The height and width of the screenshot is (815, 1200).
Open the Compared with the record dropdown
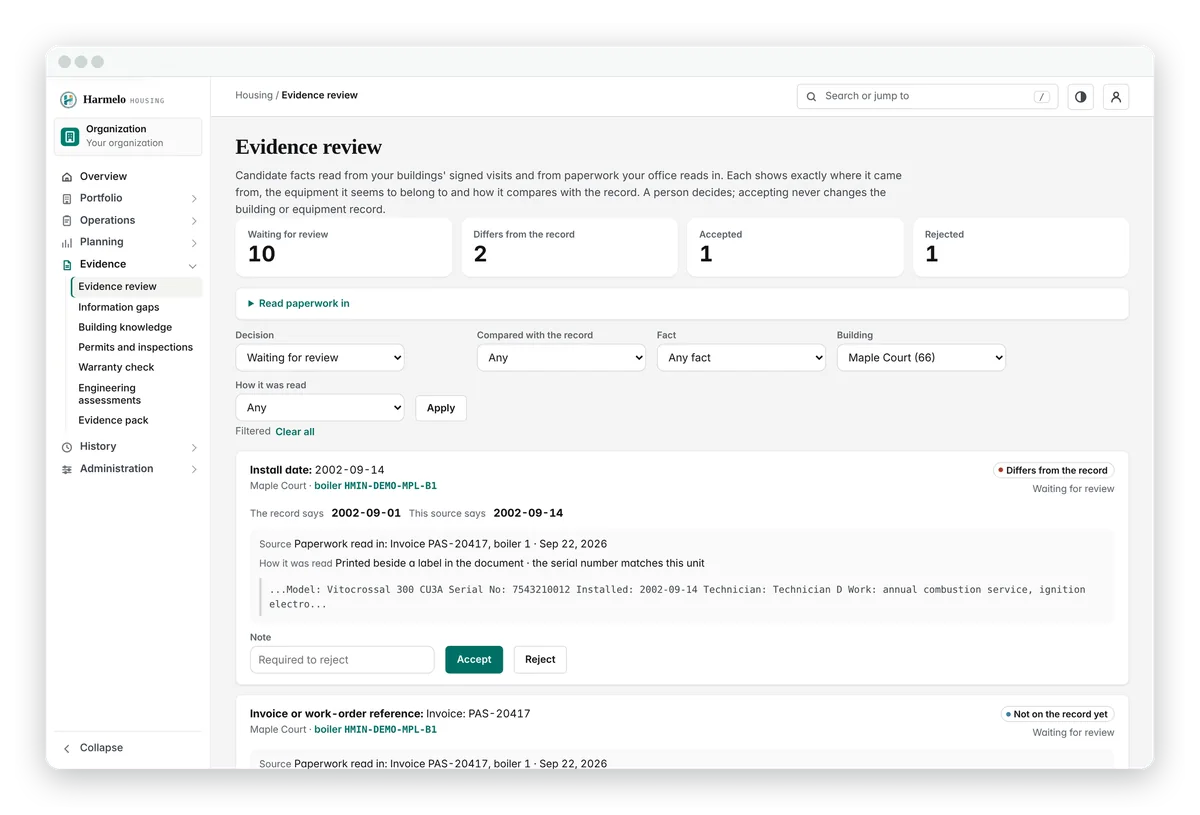coord(561,357)
